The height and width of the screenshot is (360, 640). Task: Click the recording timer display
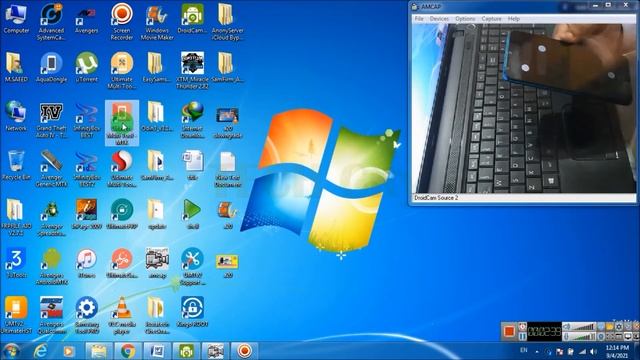[544, 331]
